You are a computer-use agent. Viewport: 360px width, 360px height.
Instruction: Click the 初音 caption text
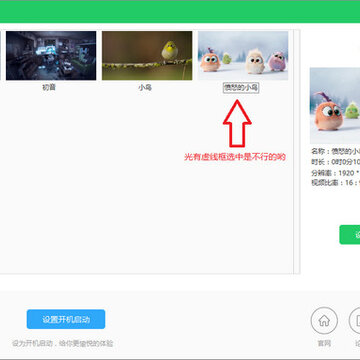(49, 88)
